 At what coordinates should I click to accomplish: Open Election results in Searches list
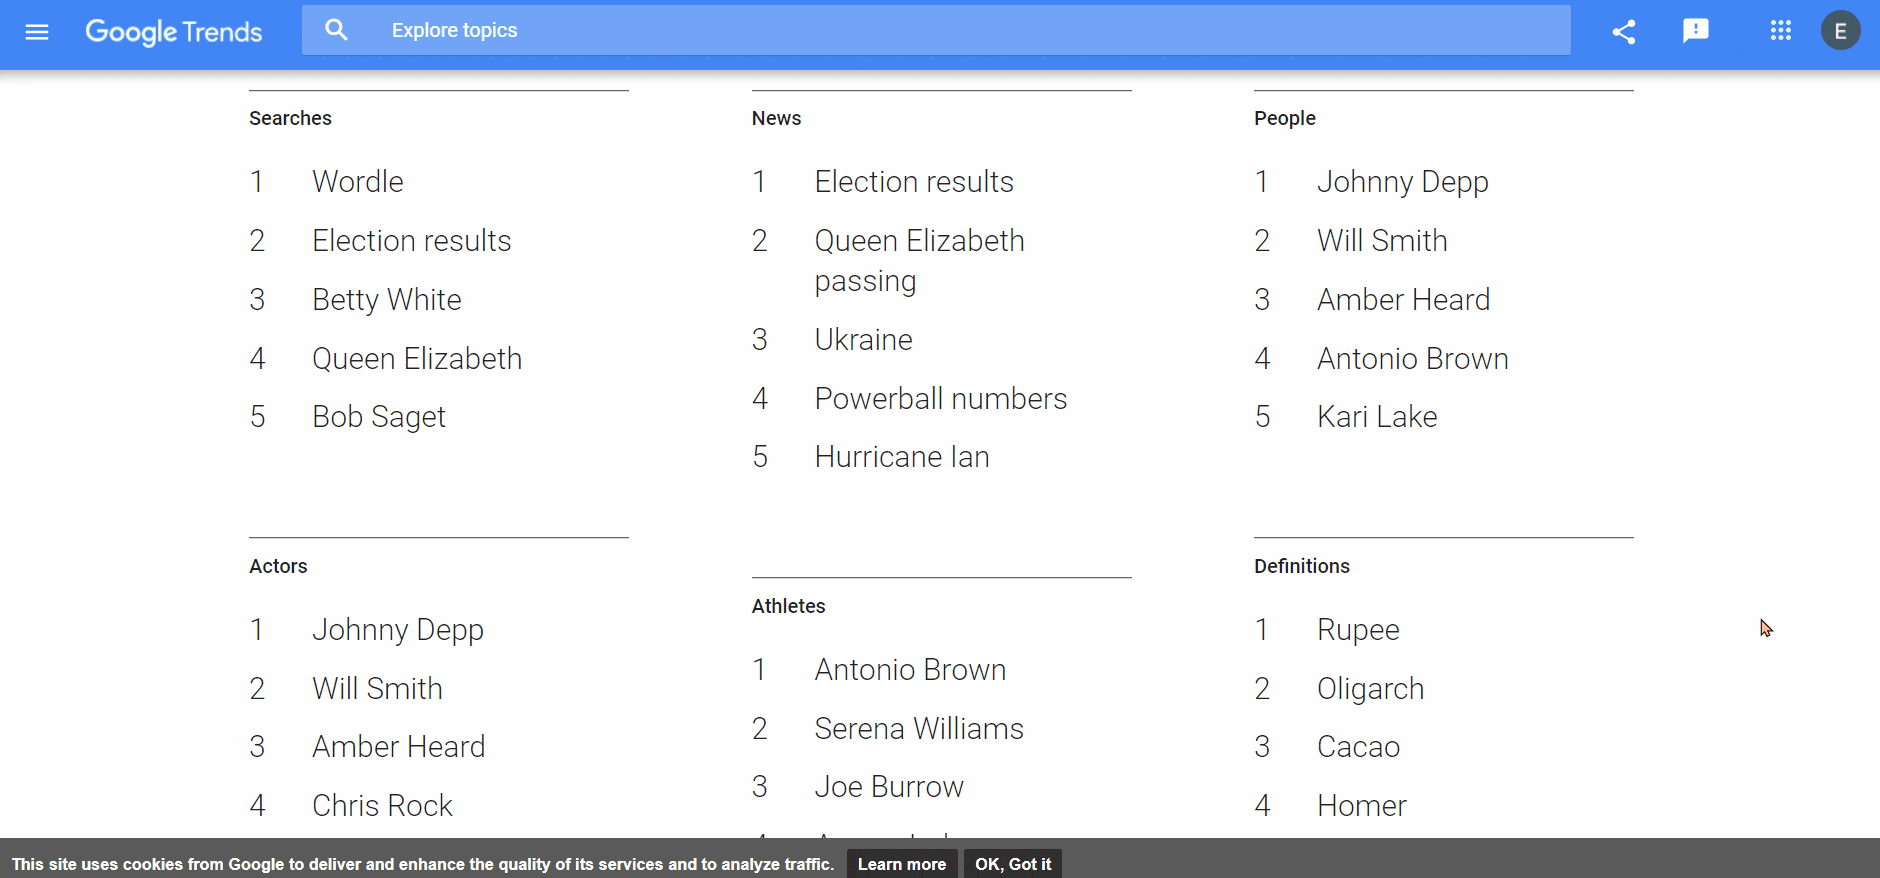pos(412,241)
